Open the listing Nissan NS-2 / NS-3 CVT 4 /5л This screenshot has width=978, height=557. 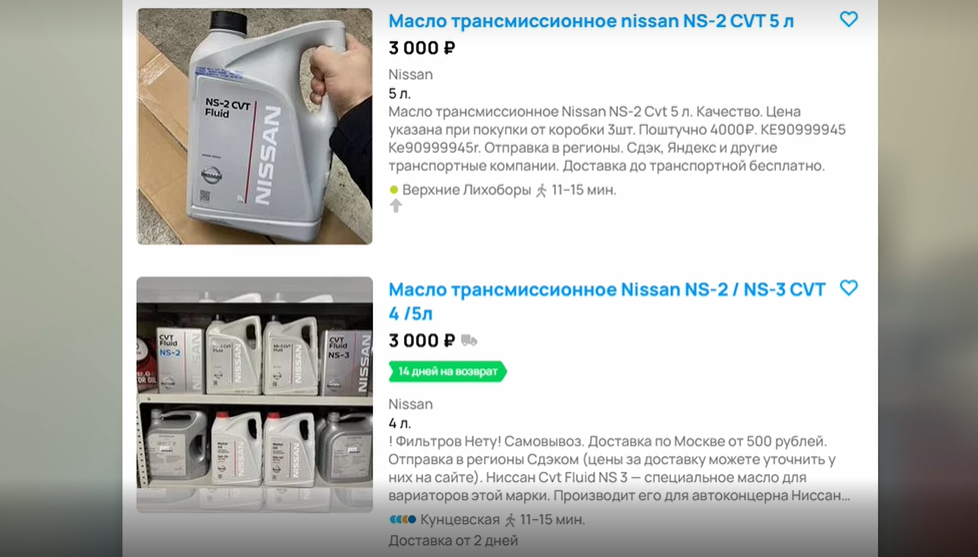click(607, 301)
